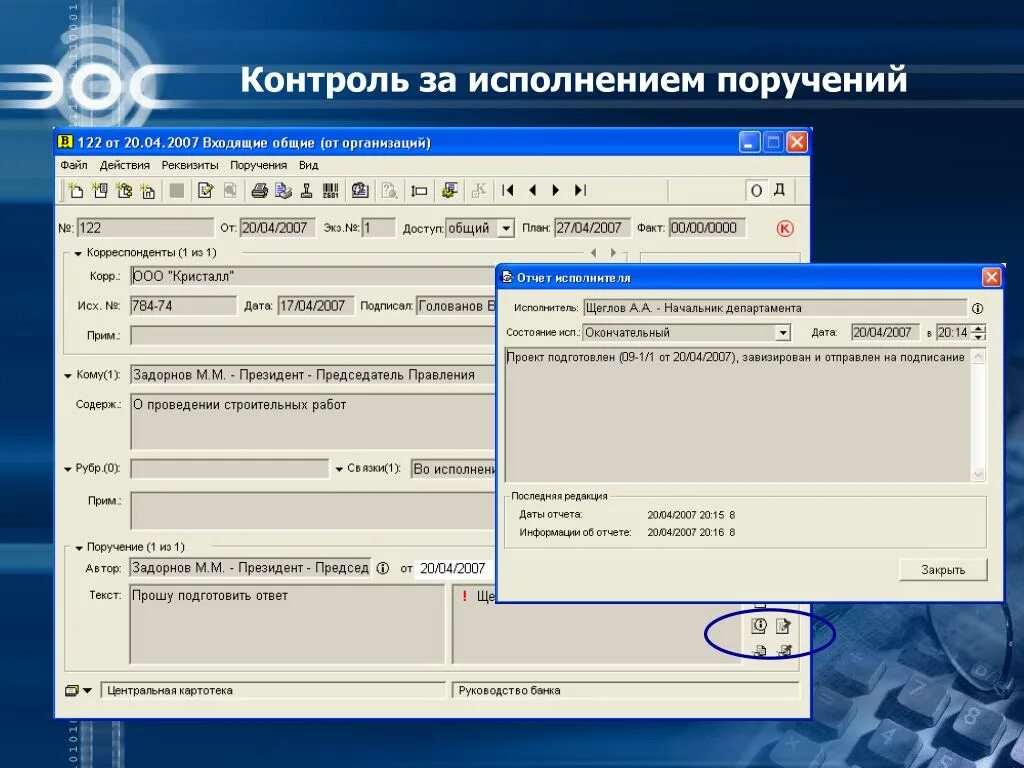Click the red circled K control indicator
Image resolution: width=1024 pixels, height=768 pixels.
pos(785,228)
